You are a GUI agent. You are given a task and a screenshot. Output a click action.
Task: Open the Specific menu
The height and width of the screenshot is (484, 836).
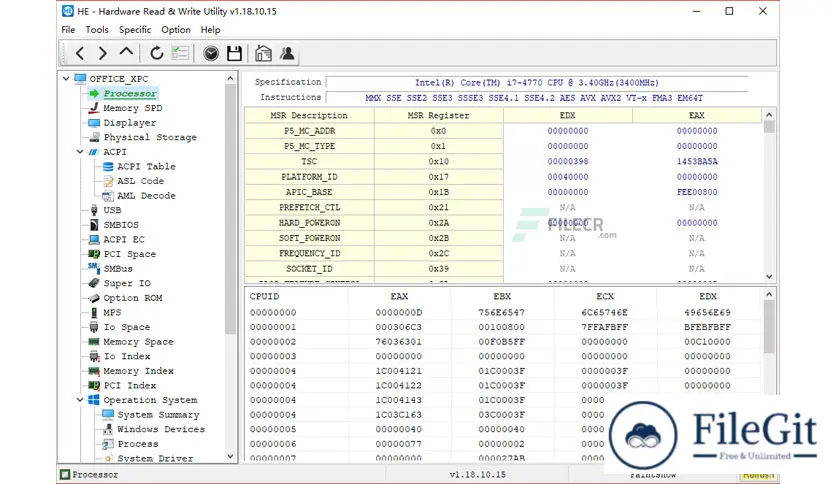[135, 30]
